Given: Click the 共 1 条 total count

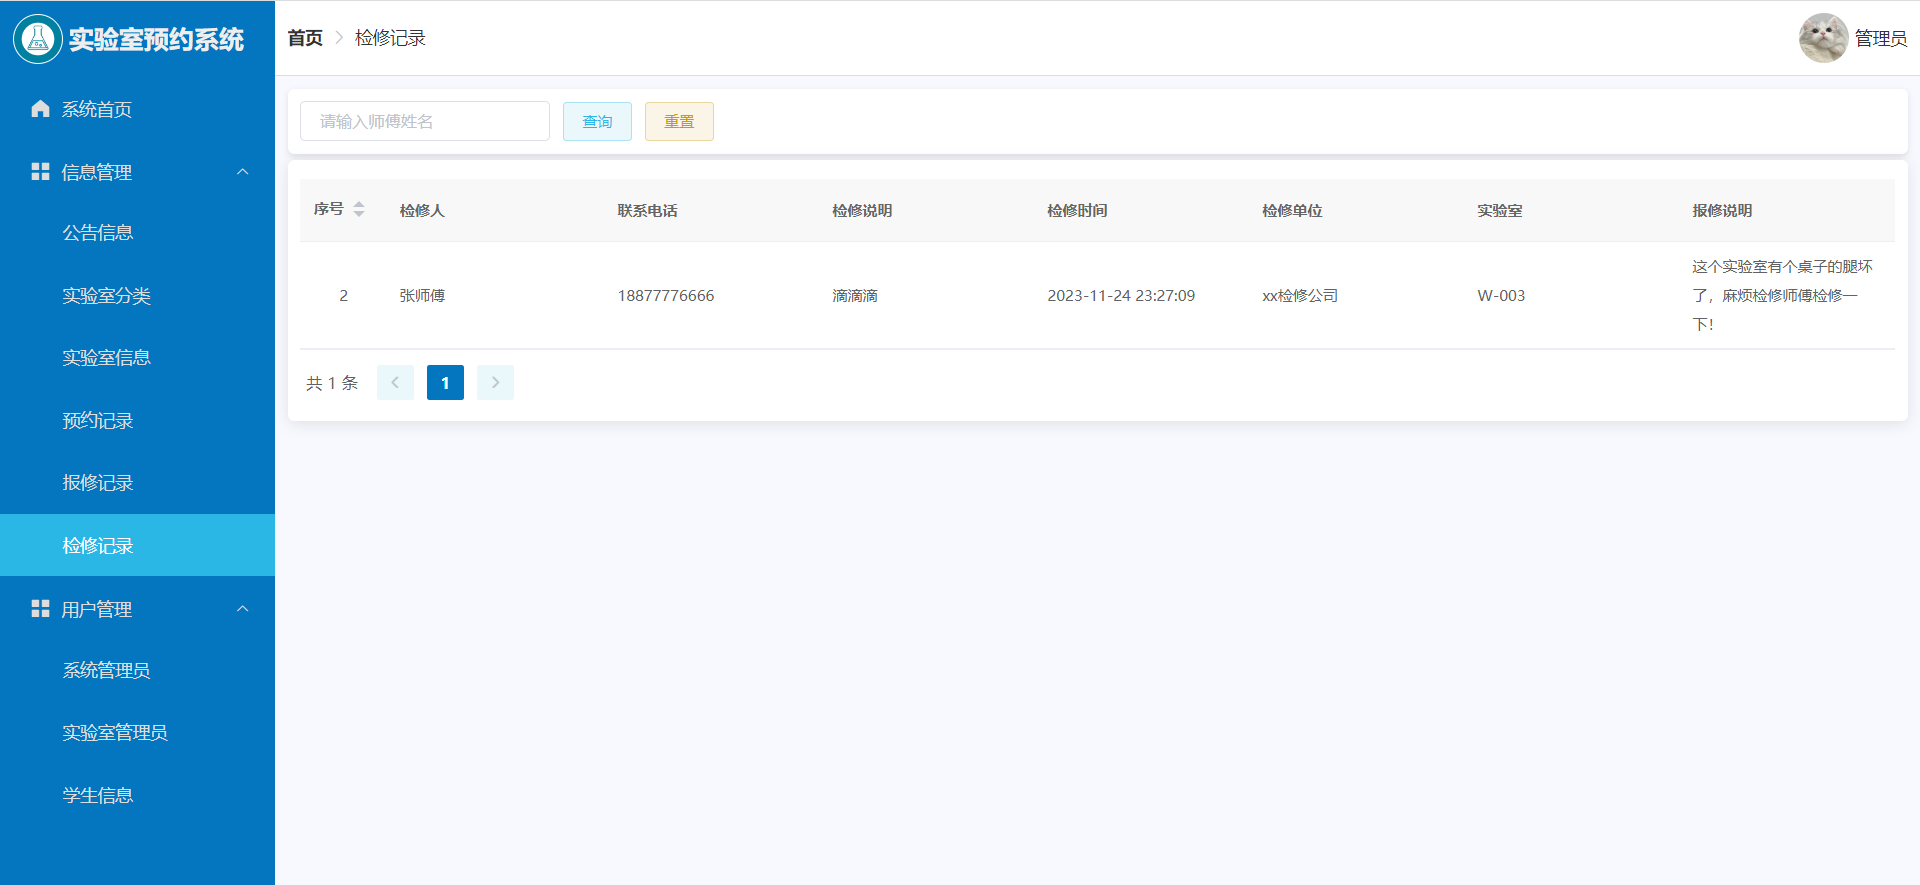Looking at the screenshot, I should click(x=332, y=383).
